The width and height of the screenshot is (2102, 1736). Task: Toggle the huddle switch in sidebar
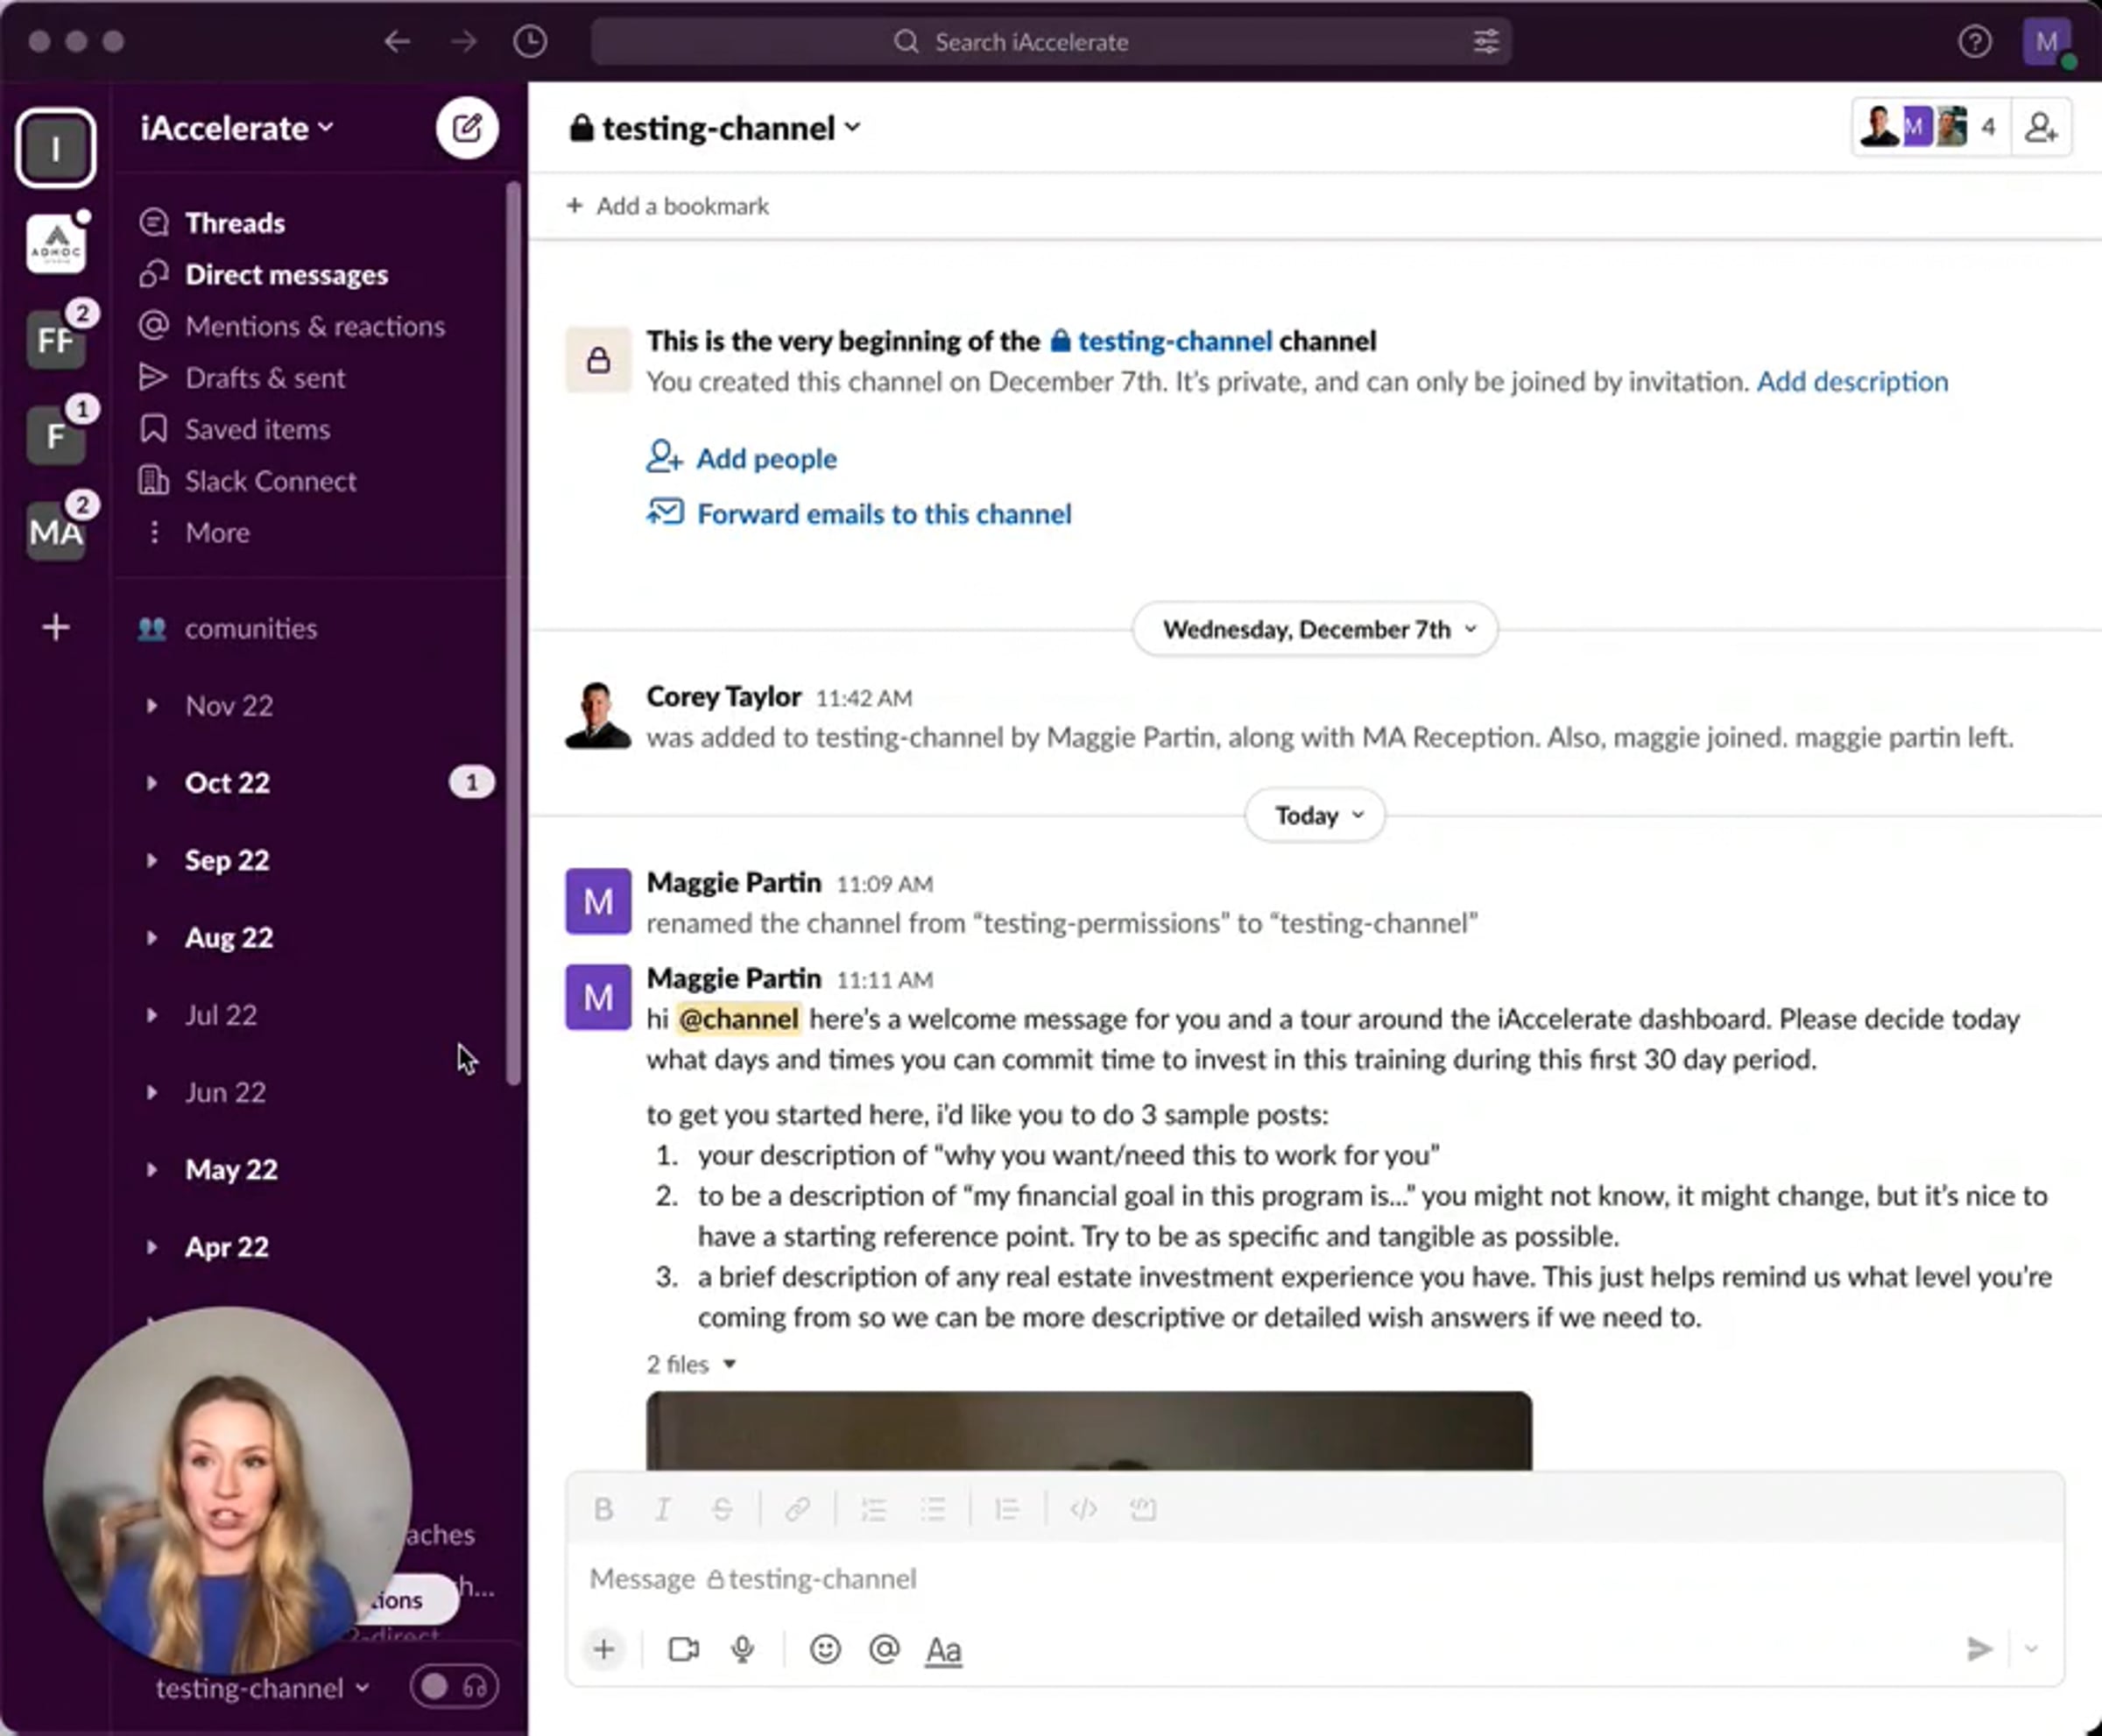tap(454, 1687)
